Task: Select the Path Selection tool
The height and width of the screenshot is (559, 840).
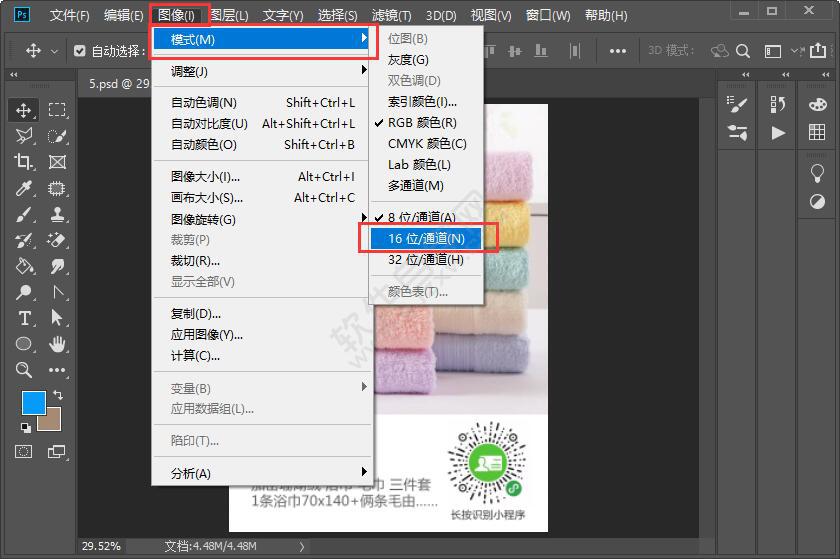Action: click(57, 318)
